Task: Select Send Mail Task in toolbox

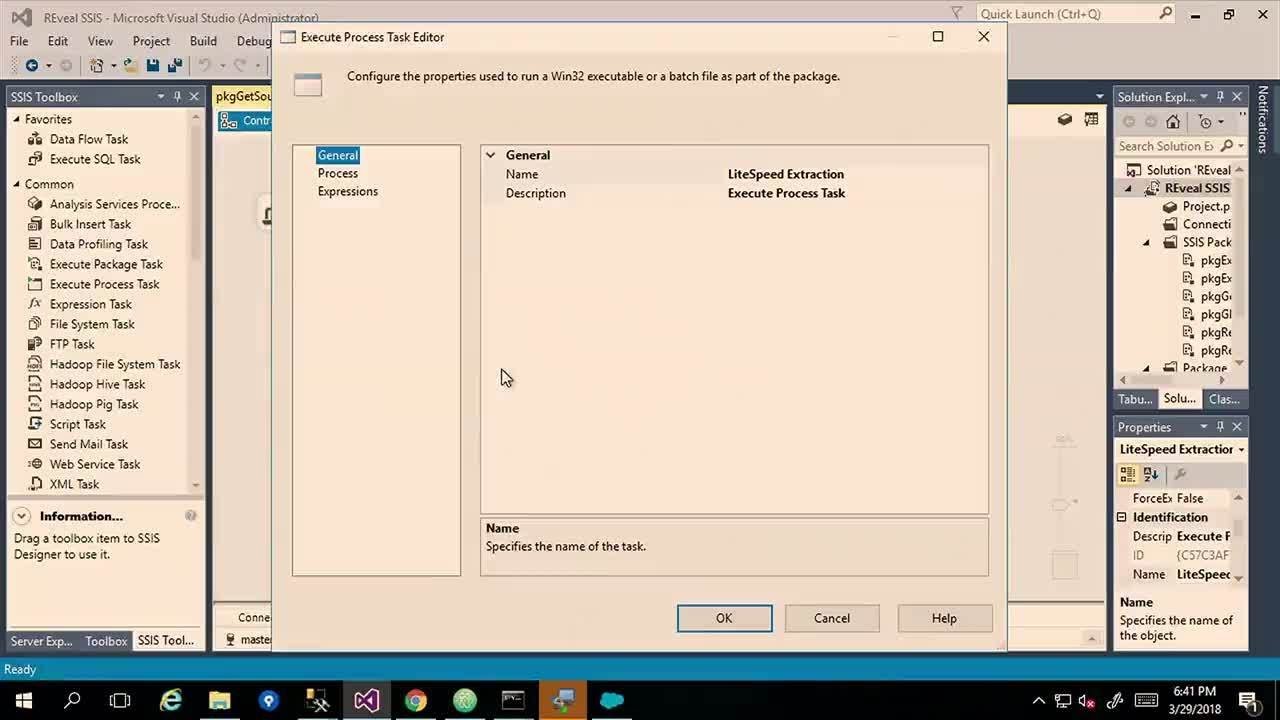Action: coord(89,444)
